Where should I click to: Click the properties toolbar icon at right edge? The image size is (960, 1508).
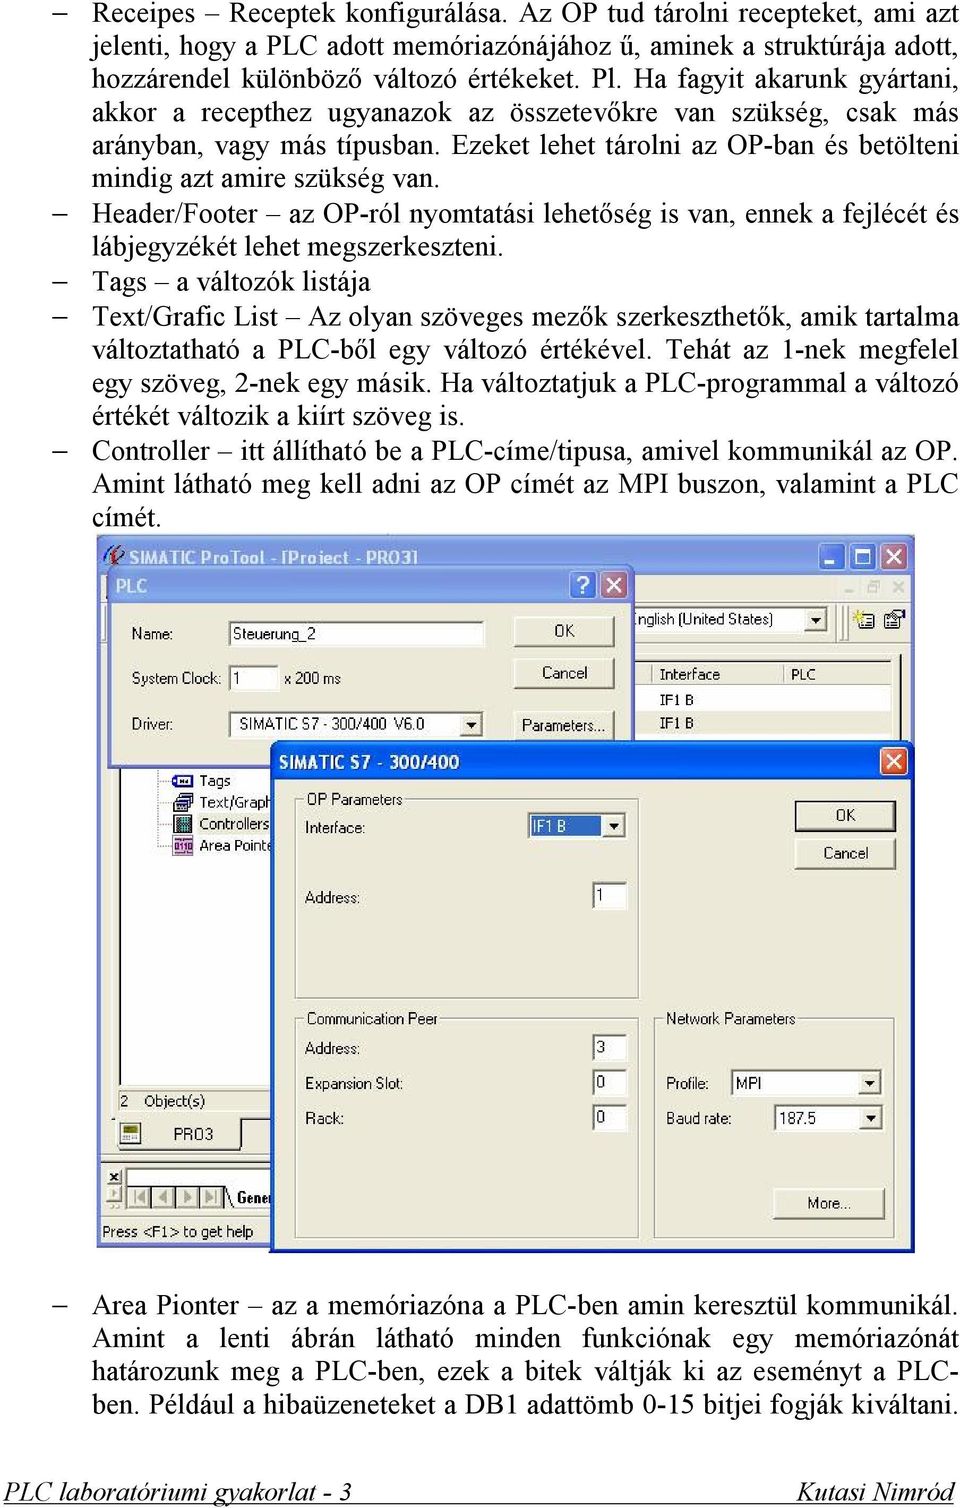pyautogui.click(x=893, y=620)
